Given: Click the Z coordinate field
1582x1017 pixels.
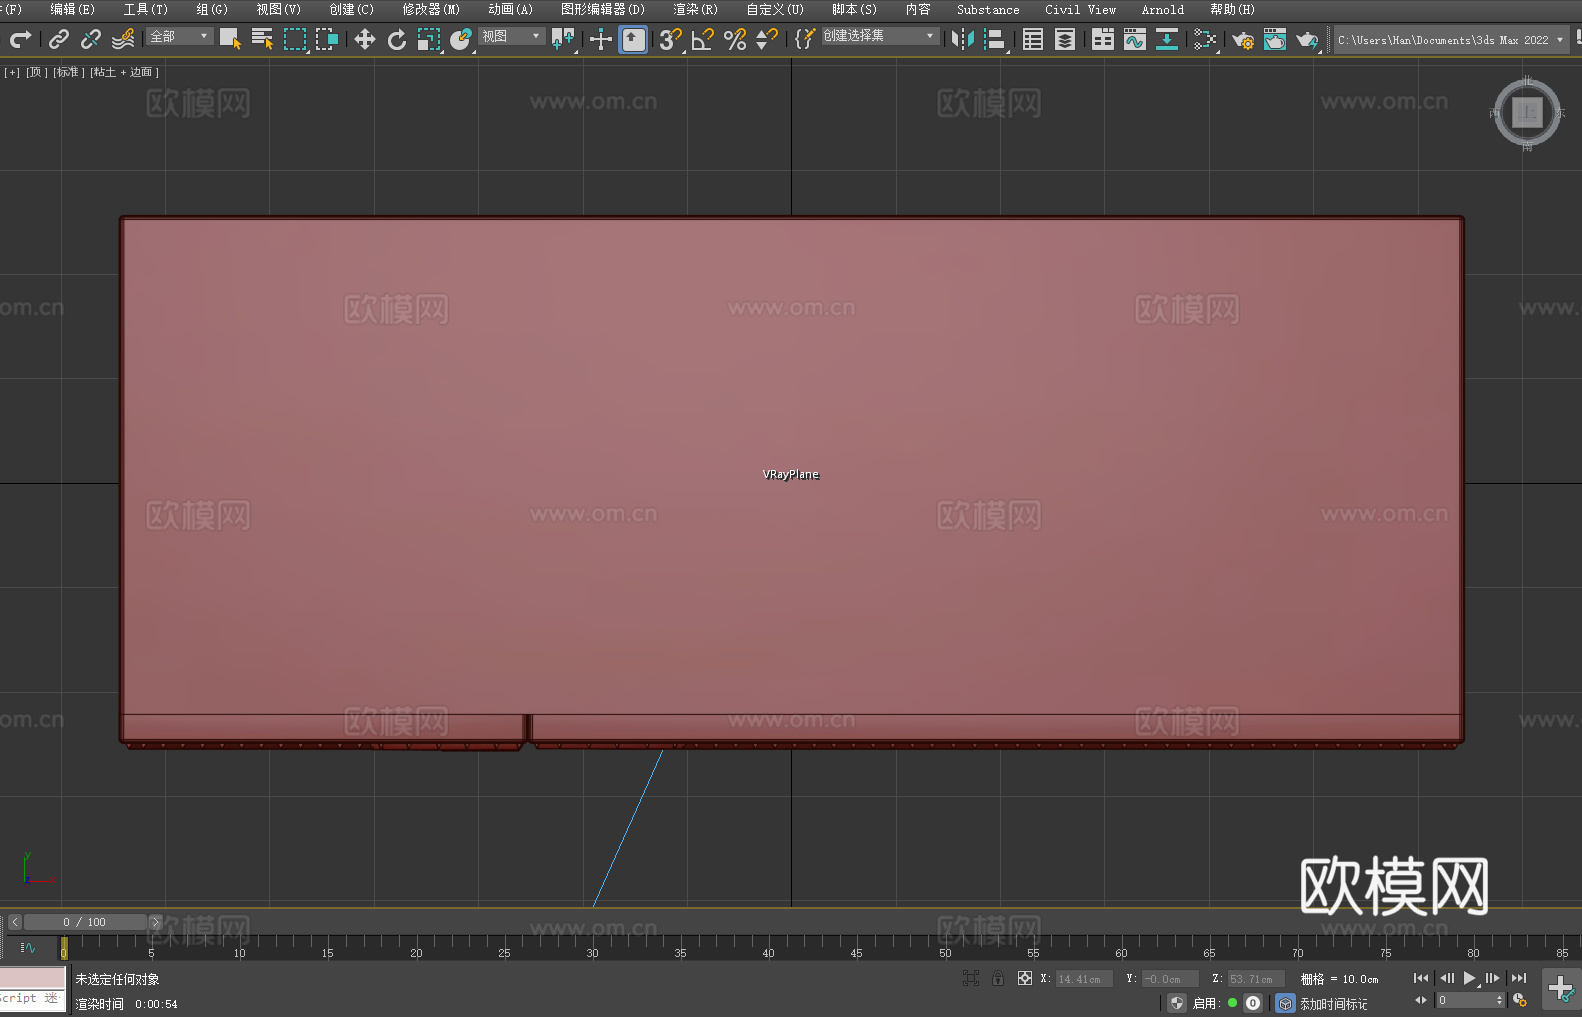Looking at the screenshot, I should click(1256, 979).
